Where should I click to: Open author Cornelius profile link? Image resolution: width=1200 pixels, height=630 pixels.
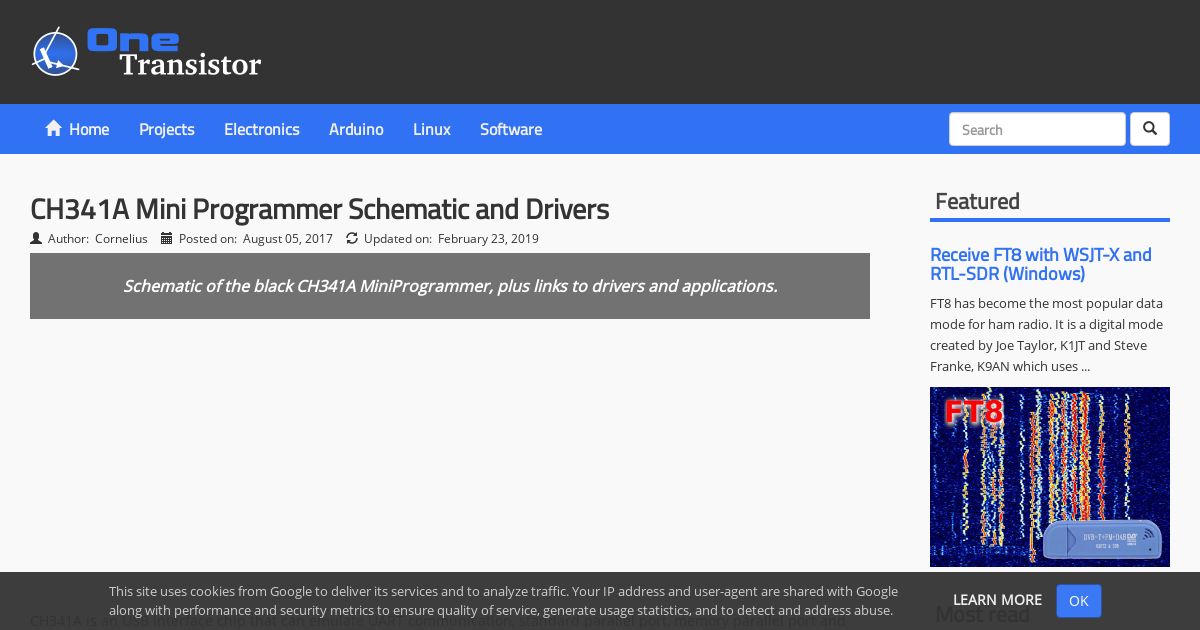point(121,238)
